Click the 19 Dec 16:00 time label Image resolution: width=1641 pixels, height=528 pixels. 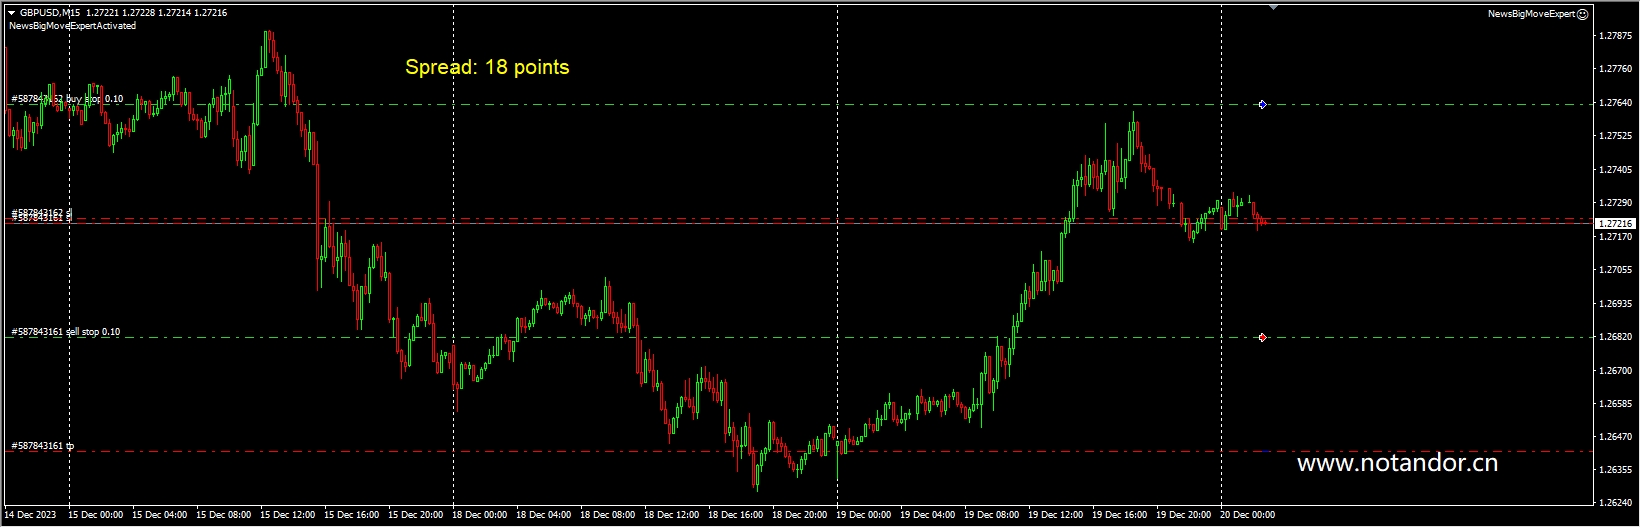pos(1121,515)
